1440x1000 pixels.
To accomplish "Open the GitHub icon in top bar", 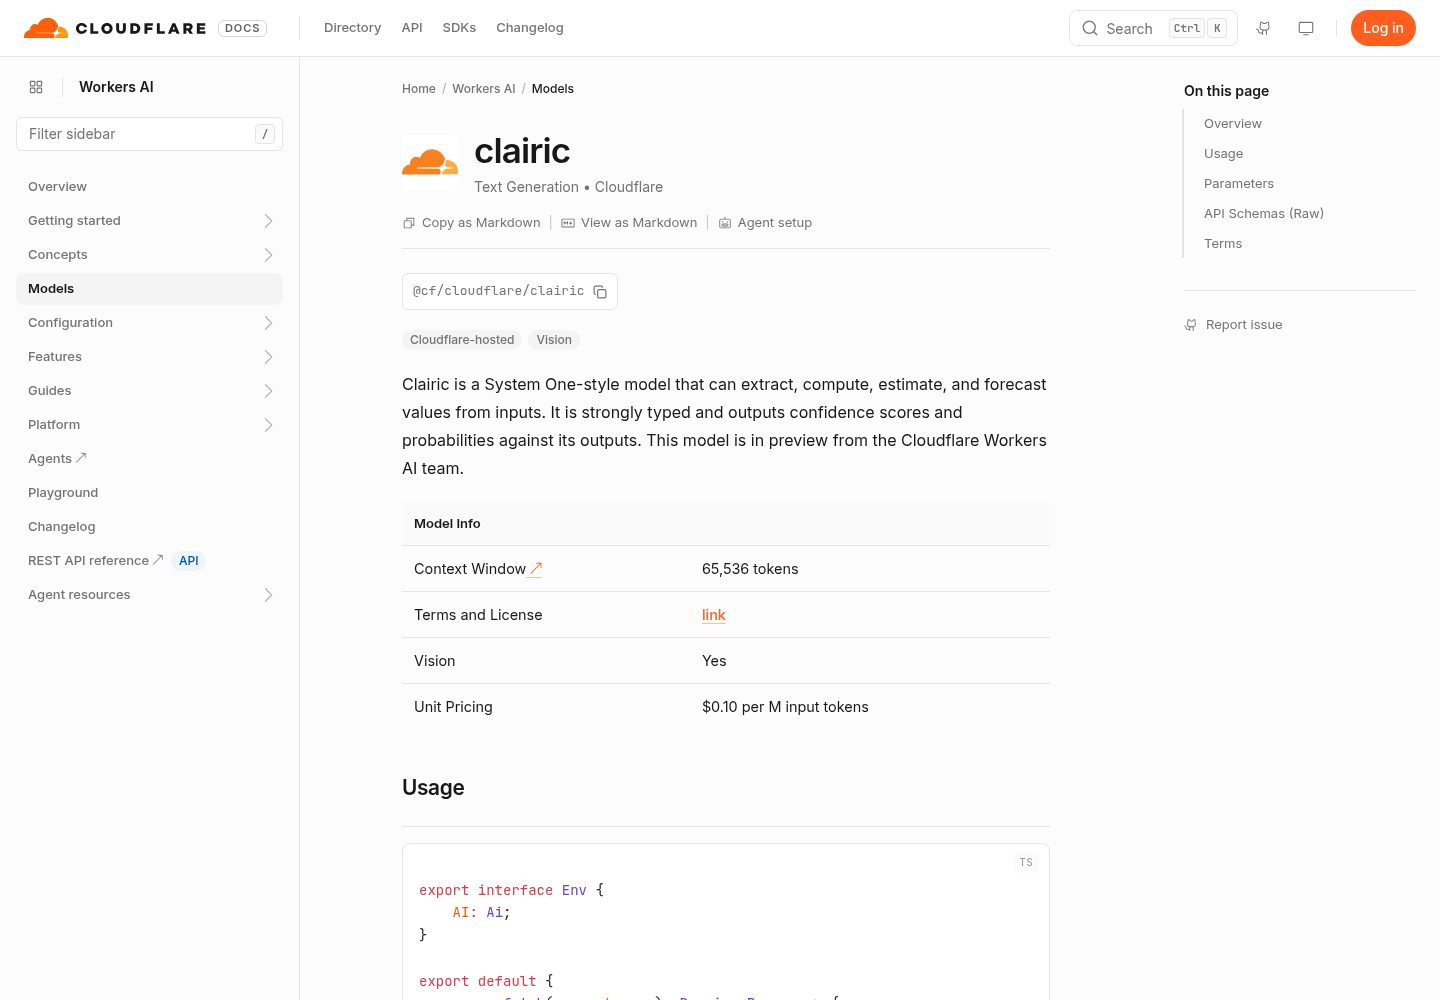I will [1264, 28].
